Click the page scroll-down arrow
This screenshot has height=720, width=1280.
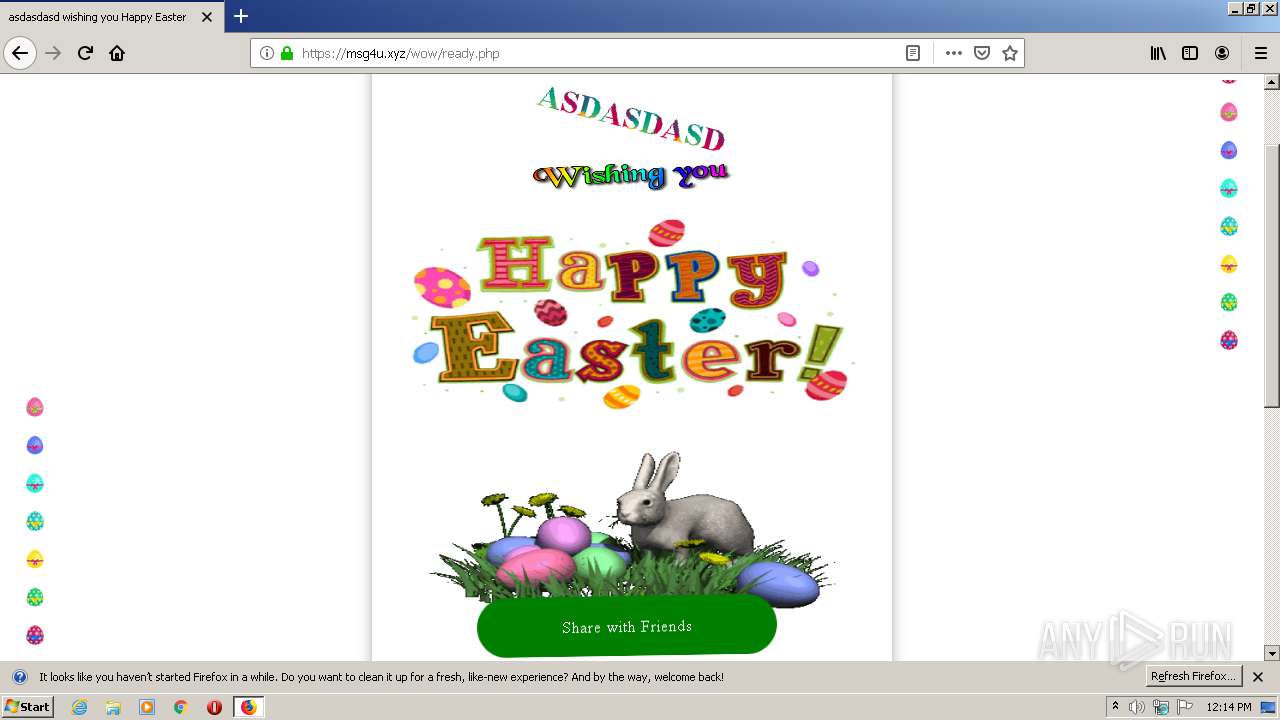[1272, 653]
